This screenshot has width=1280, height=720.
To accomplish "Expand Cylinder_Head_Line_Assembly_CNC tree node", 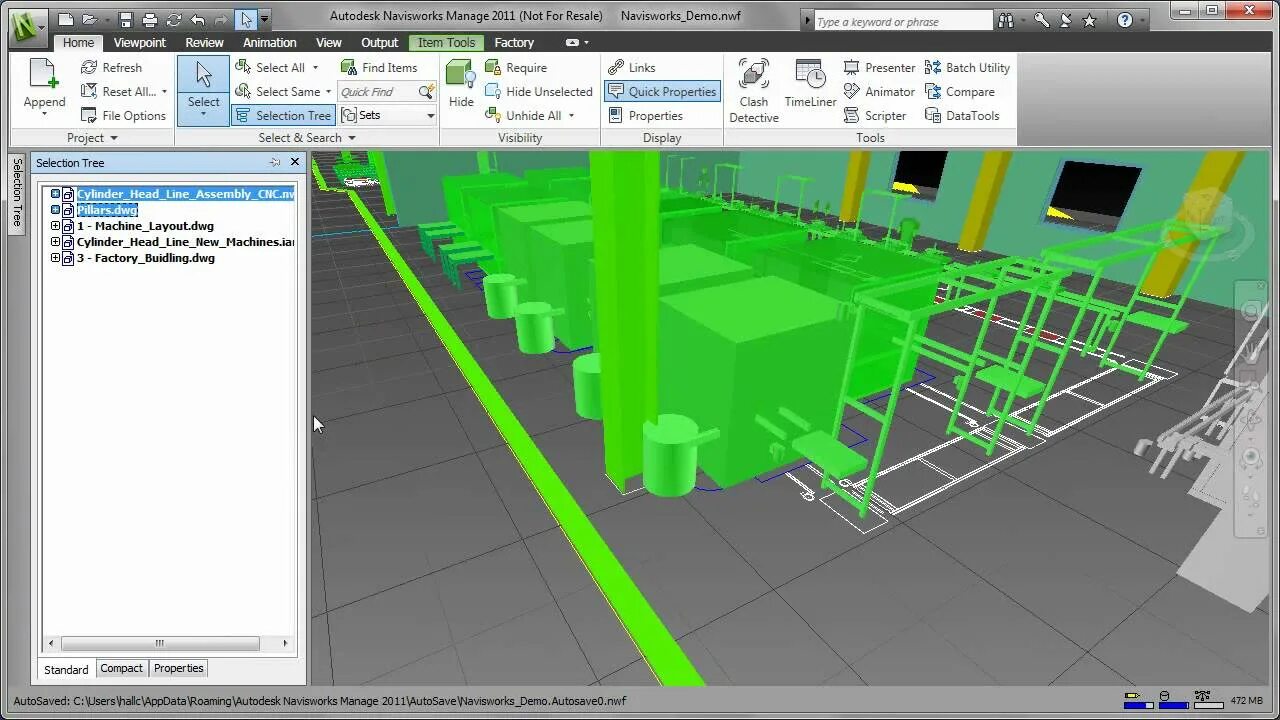I will pos(55,194).
